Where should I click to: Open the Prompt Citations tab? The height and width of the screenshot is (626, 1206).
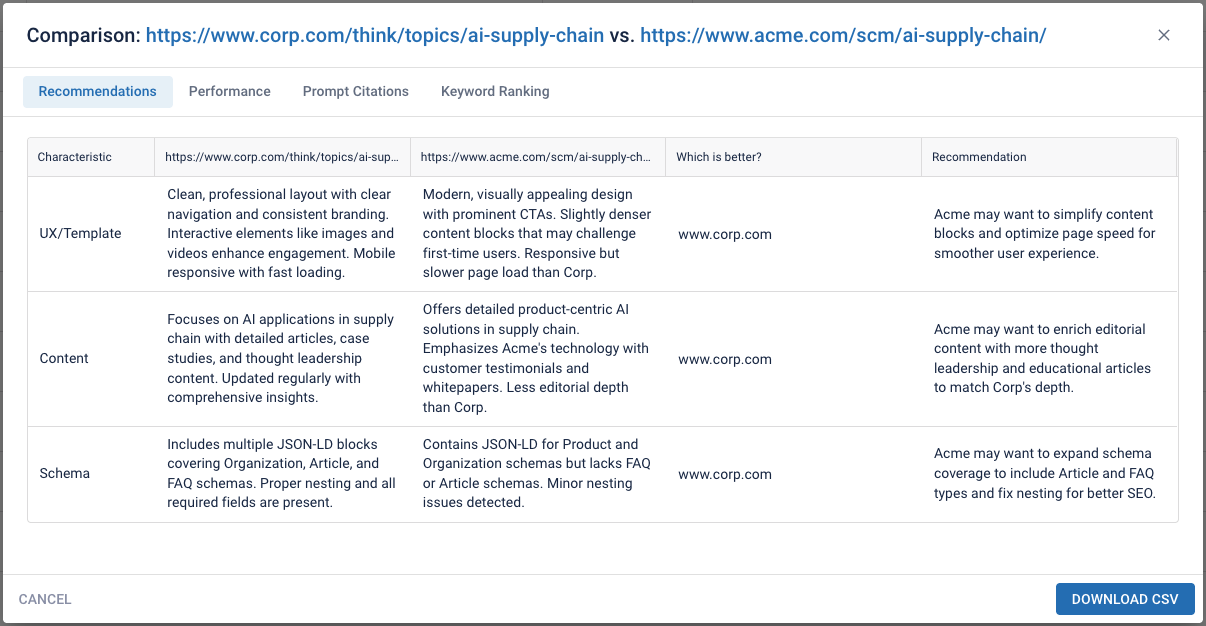tap(355, 91)
